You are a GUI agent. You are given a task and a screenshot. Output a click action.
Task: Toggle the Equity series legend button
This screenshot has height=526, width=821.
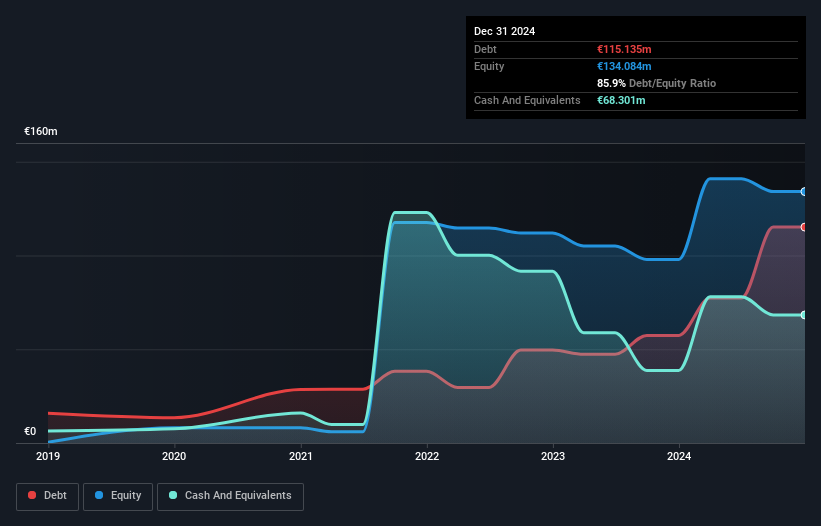click(x=118, y=496)
